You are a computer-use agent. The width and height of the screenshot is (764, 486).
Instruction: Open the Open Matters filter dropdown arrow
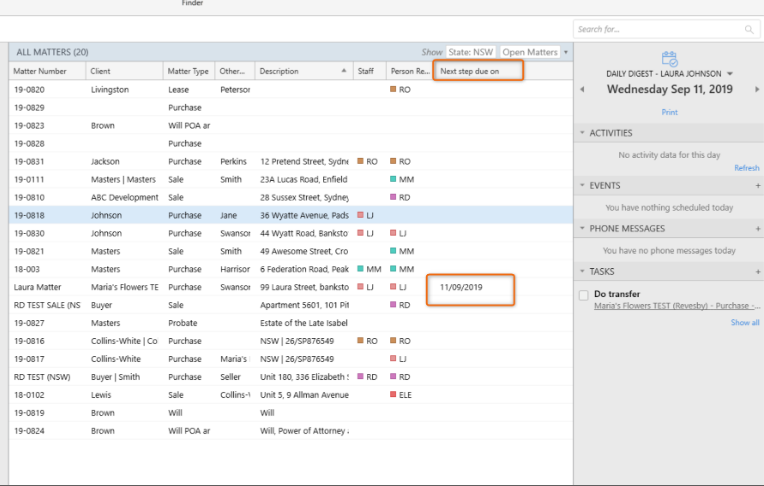tap(566, 52)
